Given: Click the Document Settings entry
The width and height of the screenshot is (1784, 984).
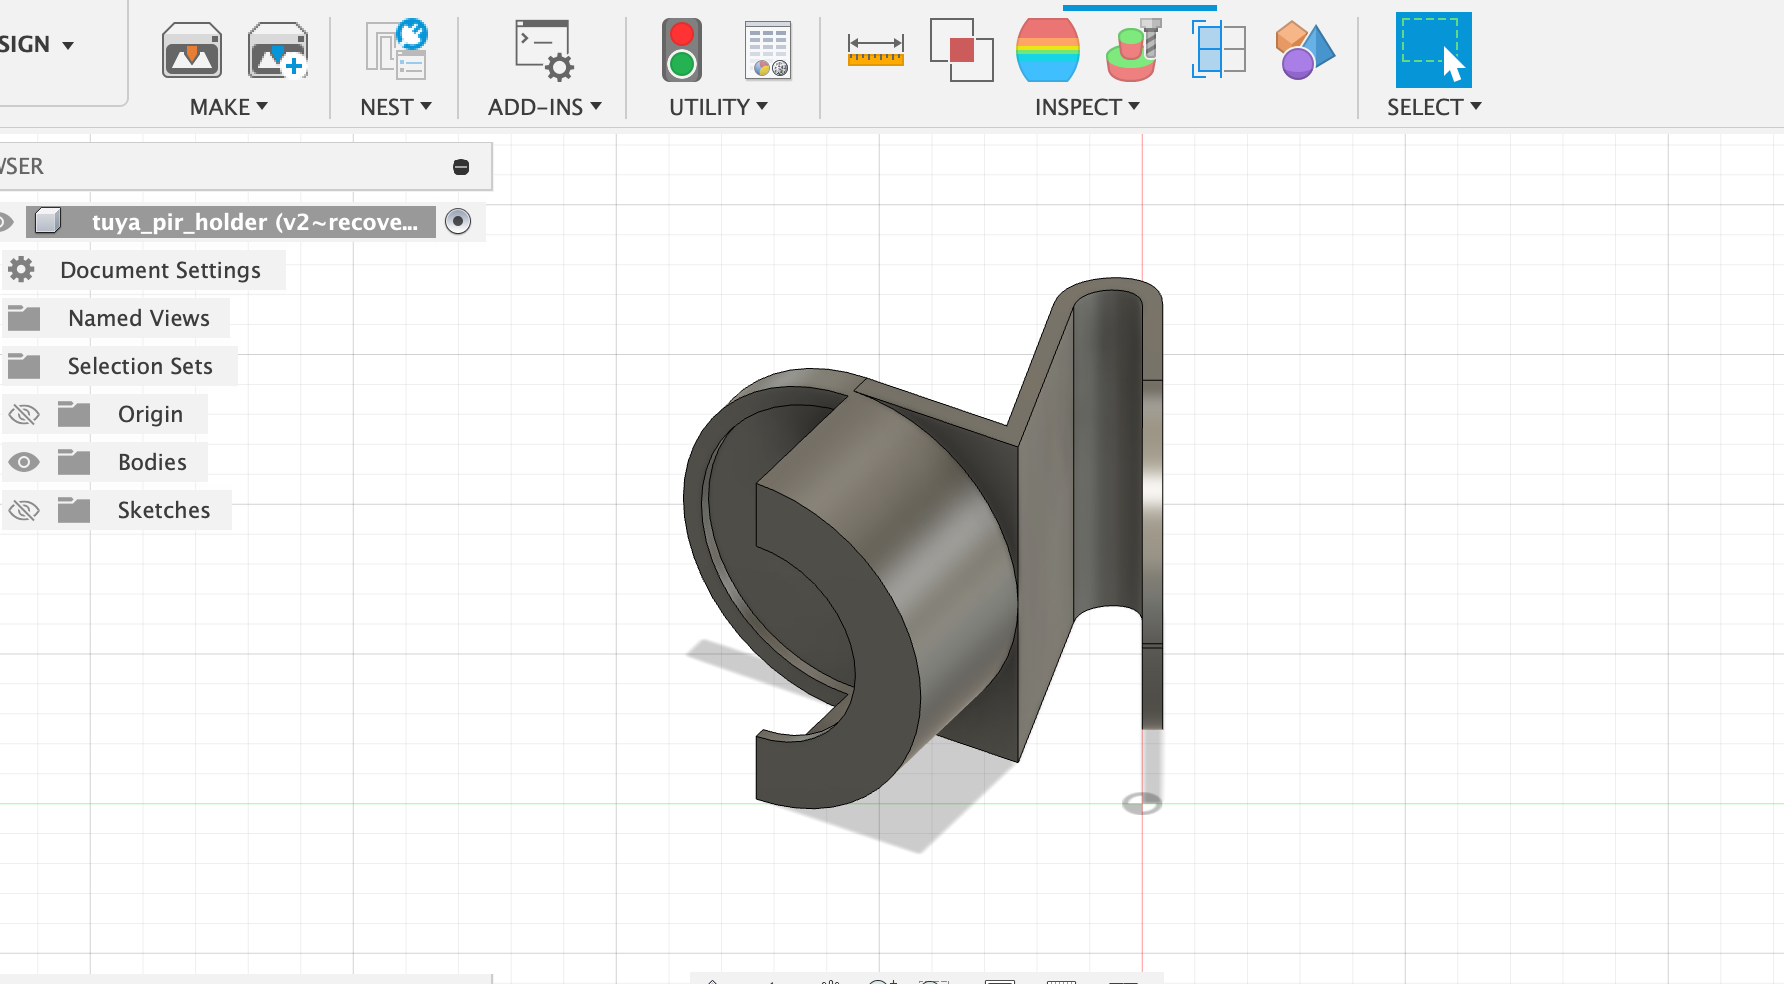Looking at the screenshot, I should [x=160, y=270].
